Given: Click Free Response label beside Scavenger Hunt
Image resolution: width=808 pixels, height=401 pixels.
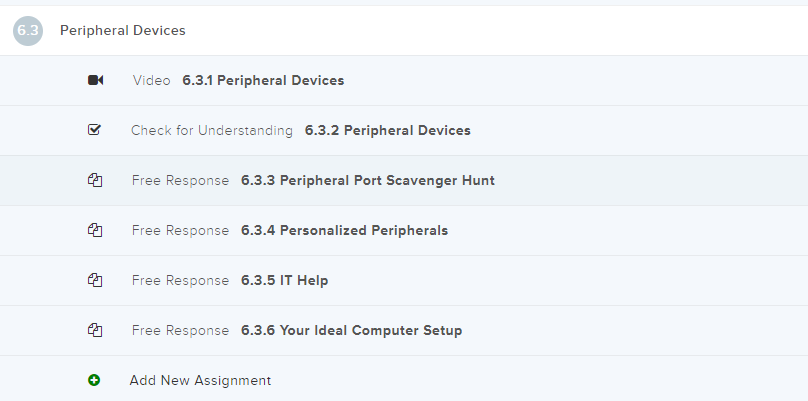Looking at the screenshot, I should [x=180, y=180].
